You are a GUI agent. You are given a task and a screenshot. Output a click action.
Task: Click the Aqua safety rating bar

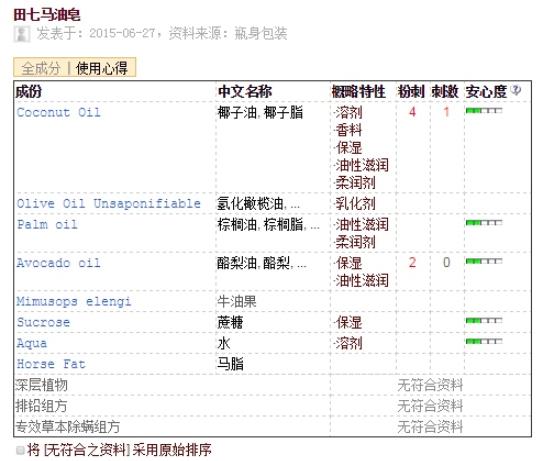(x=484, y=341)
